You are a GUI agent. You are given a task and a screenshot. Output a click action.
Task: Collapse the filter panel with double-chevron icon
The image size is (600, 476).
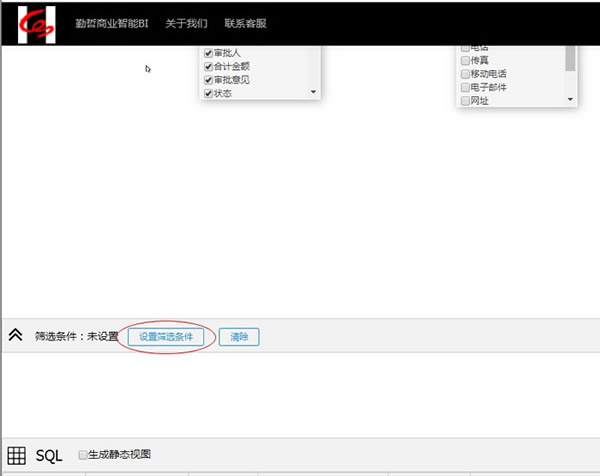click(x=16, y=337)
